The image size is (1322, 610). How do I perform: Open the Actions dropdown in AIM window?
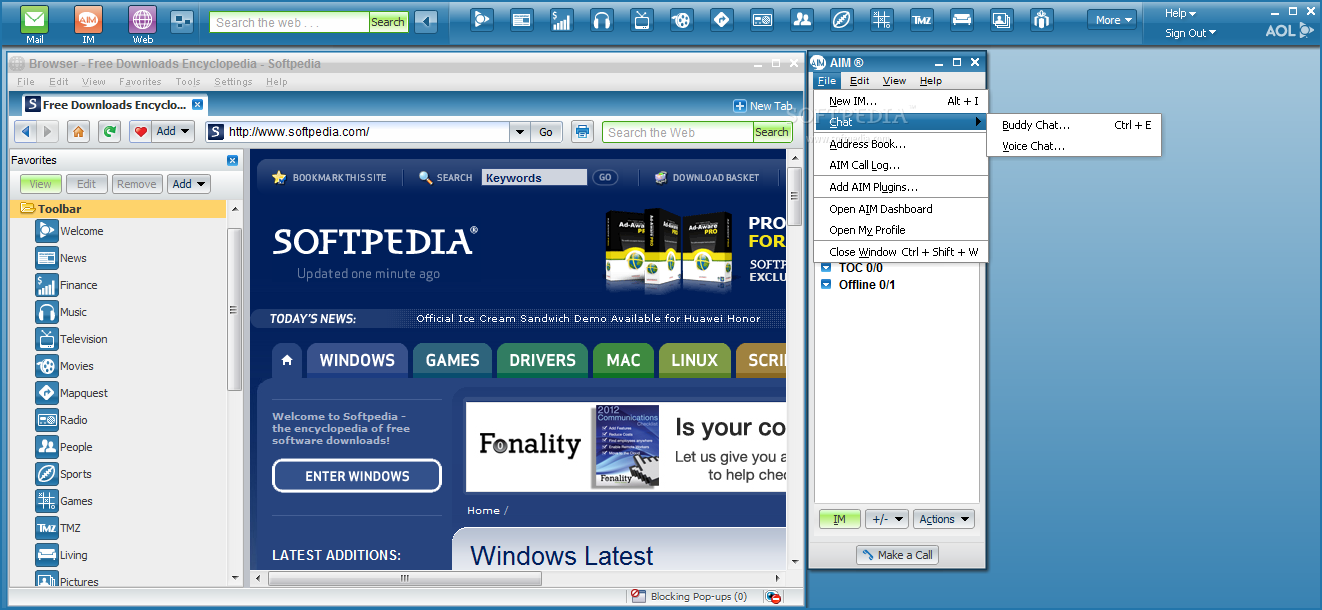coord(944,519)
